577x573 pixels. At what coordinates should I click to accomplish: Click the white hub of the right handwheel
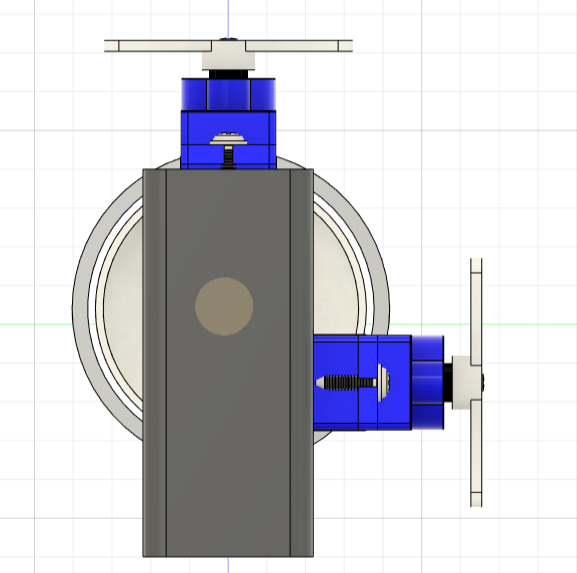coord(461,382)
